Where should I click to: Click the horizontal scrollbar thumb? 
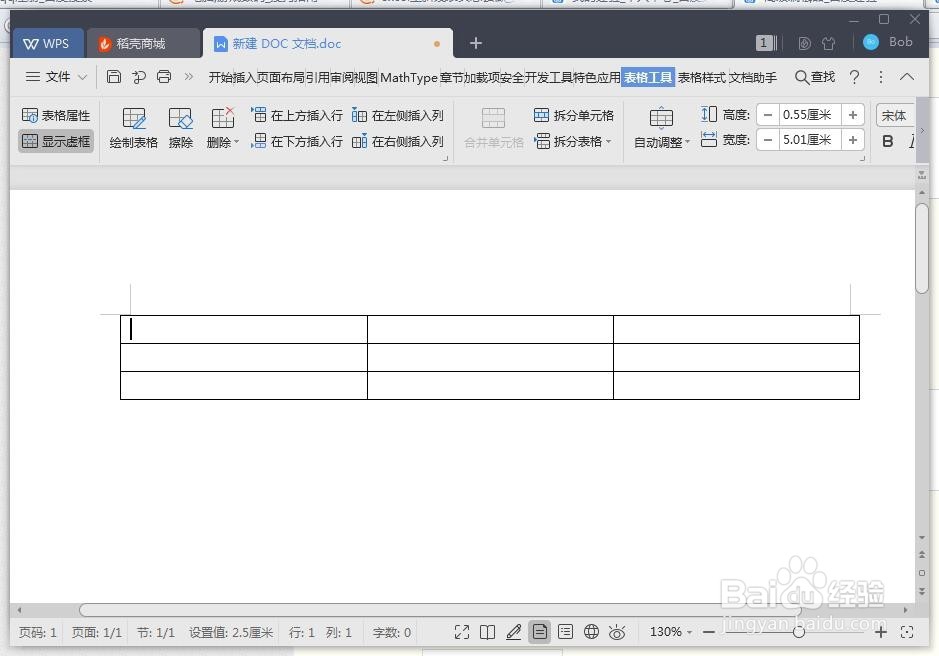[440, 610]
